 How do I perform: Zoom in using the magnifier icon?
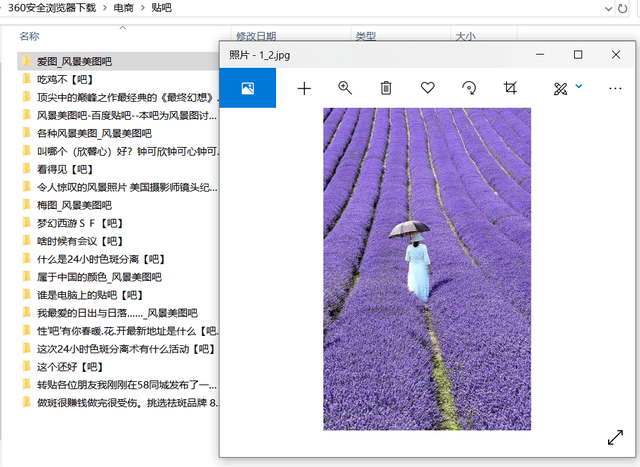(345, 88)
